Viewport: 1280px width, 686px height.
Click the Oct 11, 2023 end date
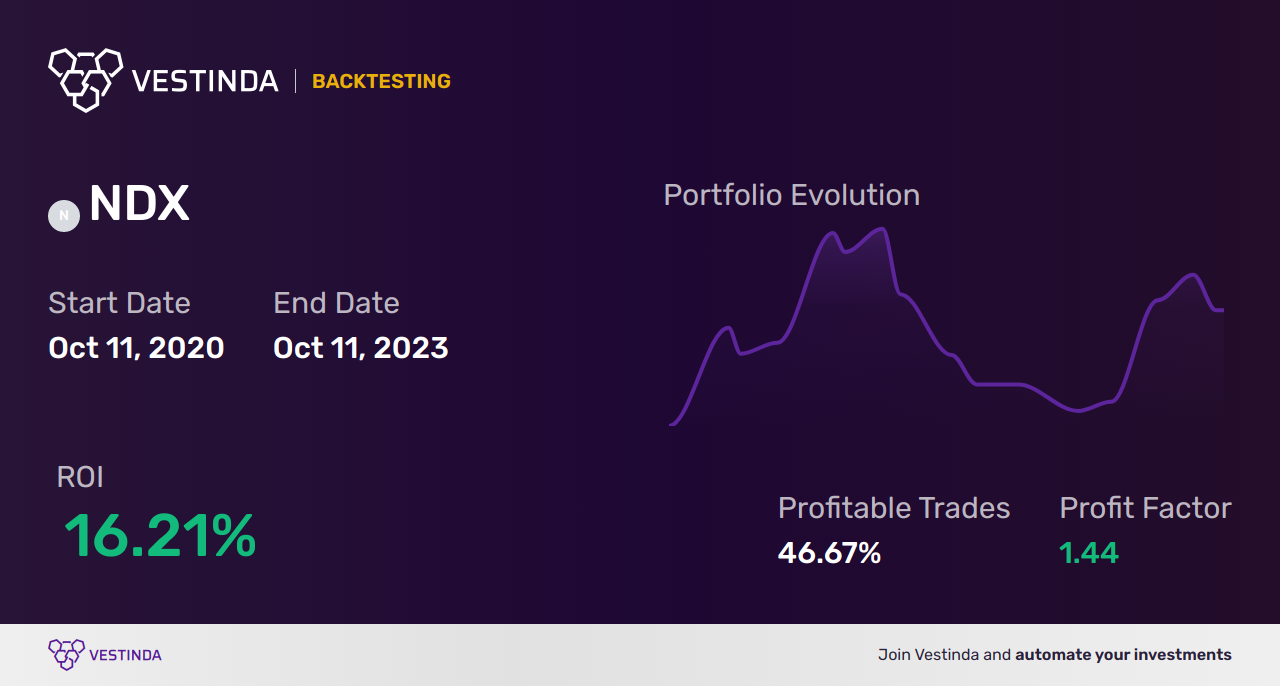[x=361, y=348]
